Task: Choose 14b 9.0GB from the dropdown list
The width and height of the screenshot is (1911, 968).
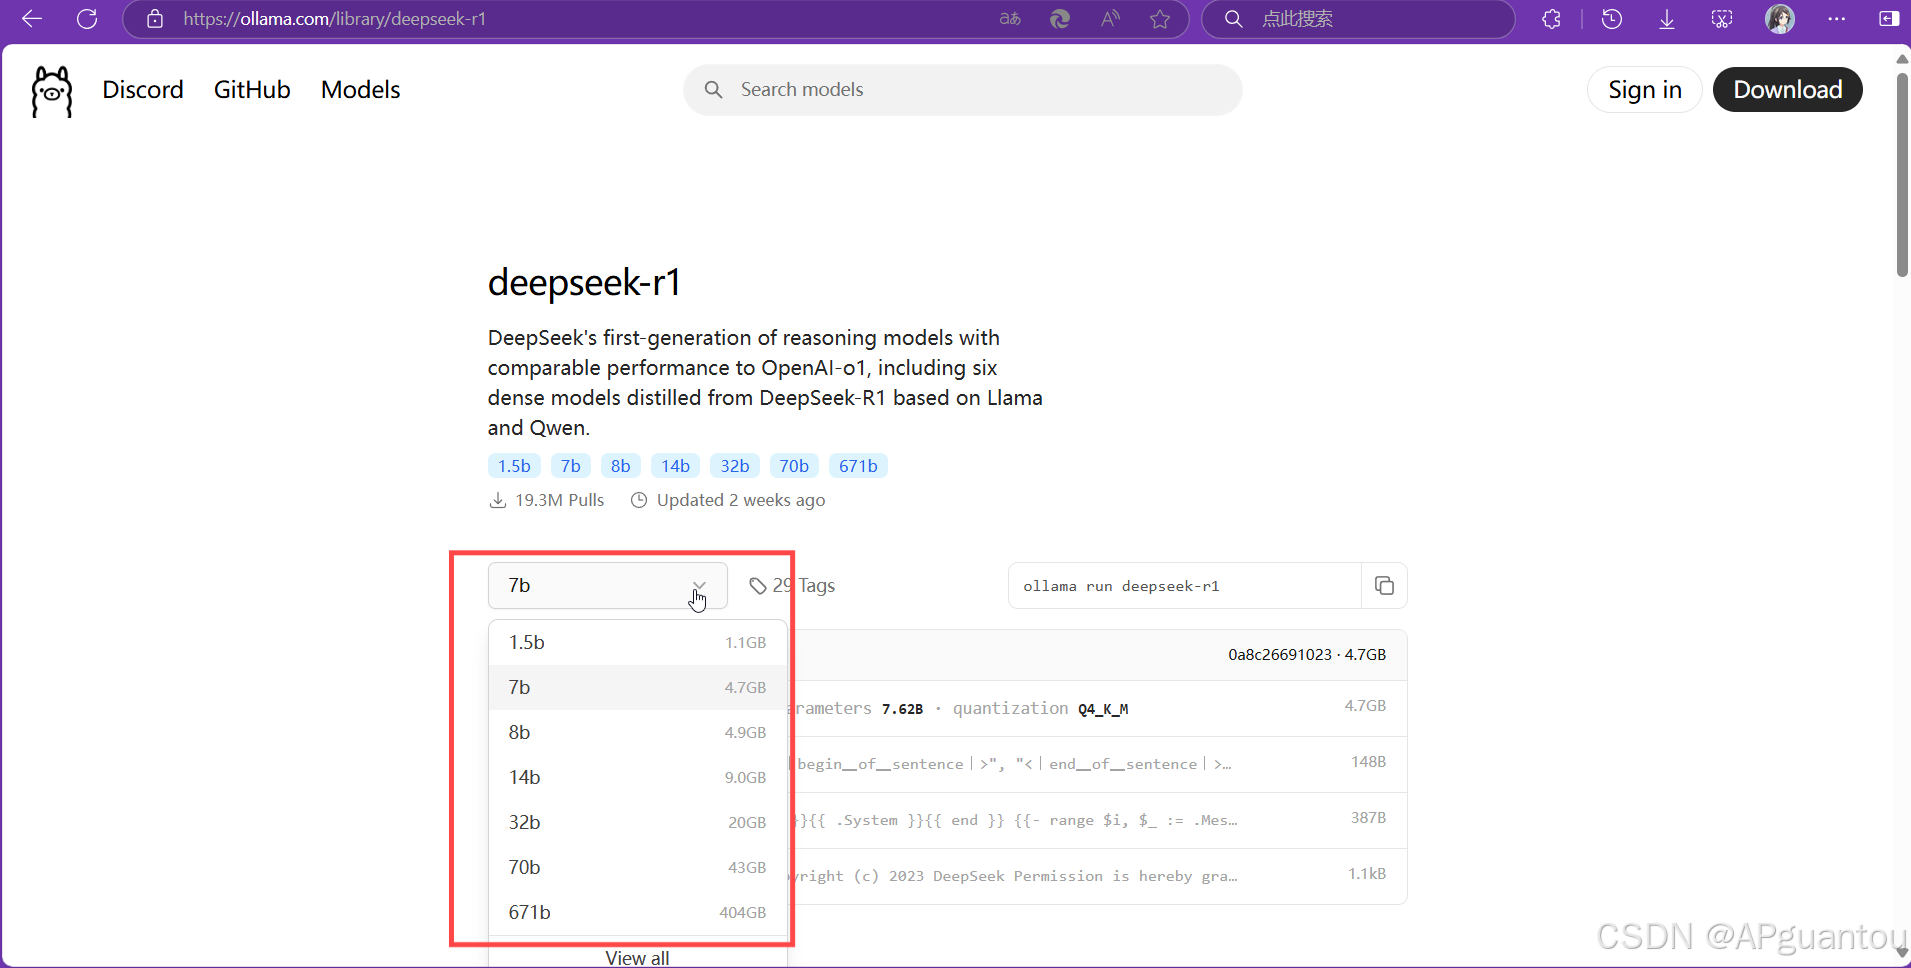Action: point(638,778)
